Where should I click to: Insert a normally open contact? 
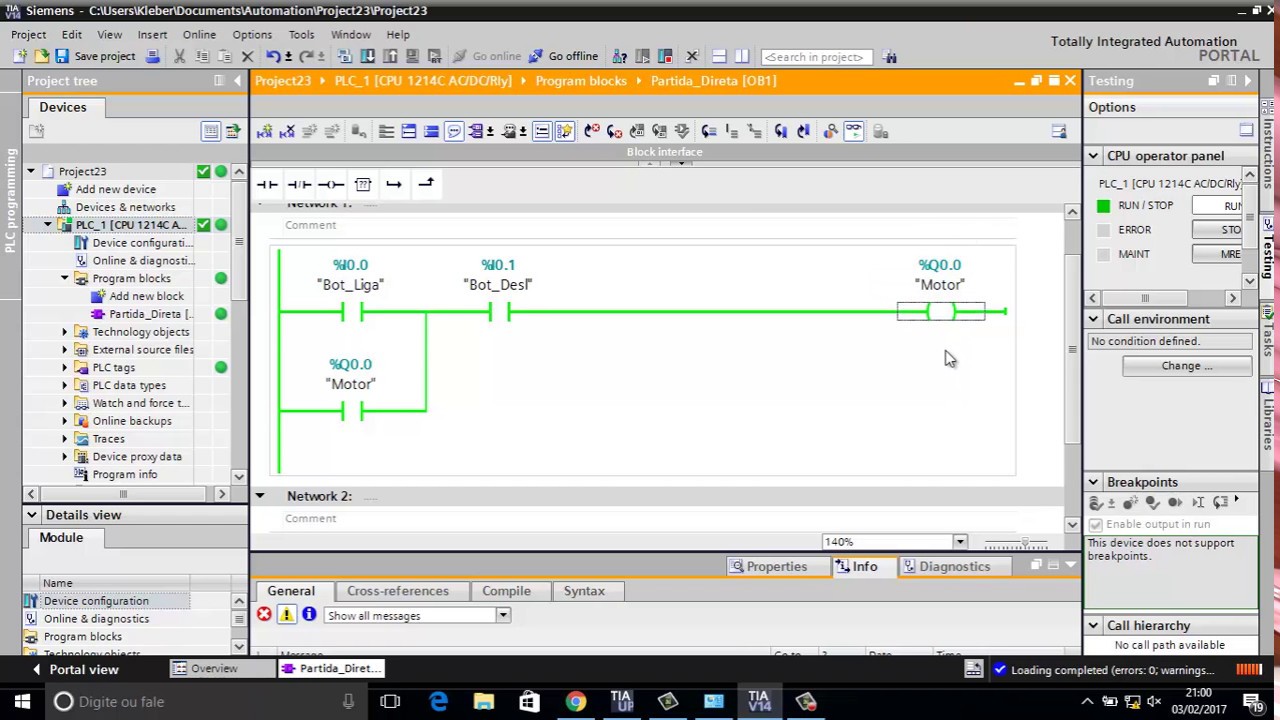pyautogui.click(x=267, y=184)
